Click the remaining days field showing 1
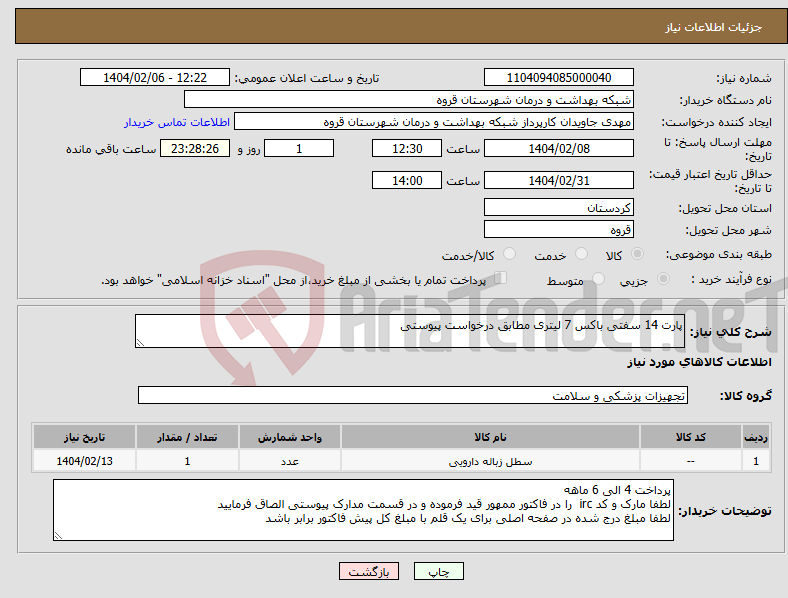 (x=299, y=149)
